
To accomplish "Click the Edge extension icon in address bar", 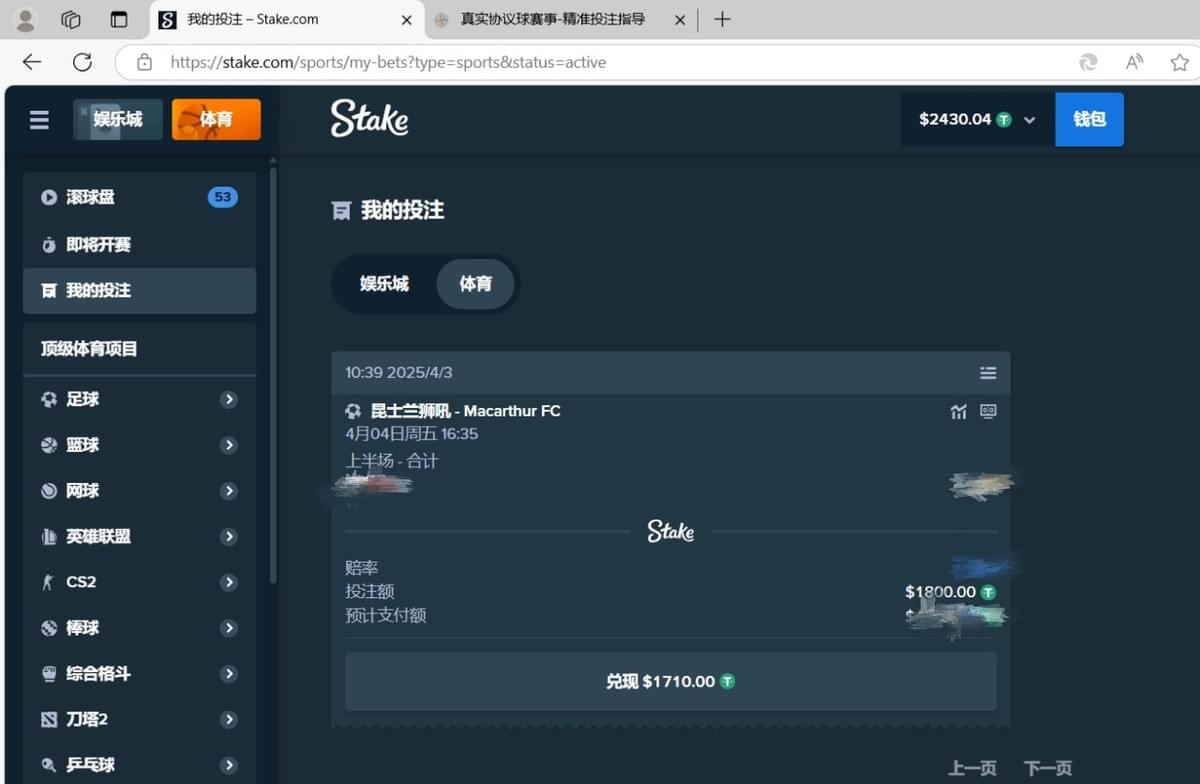I will pos(1088,62).
